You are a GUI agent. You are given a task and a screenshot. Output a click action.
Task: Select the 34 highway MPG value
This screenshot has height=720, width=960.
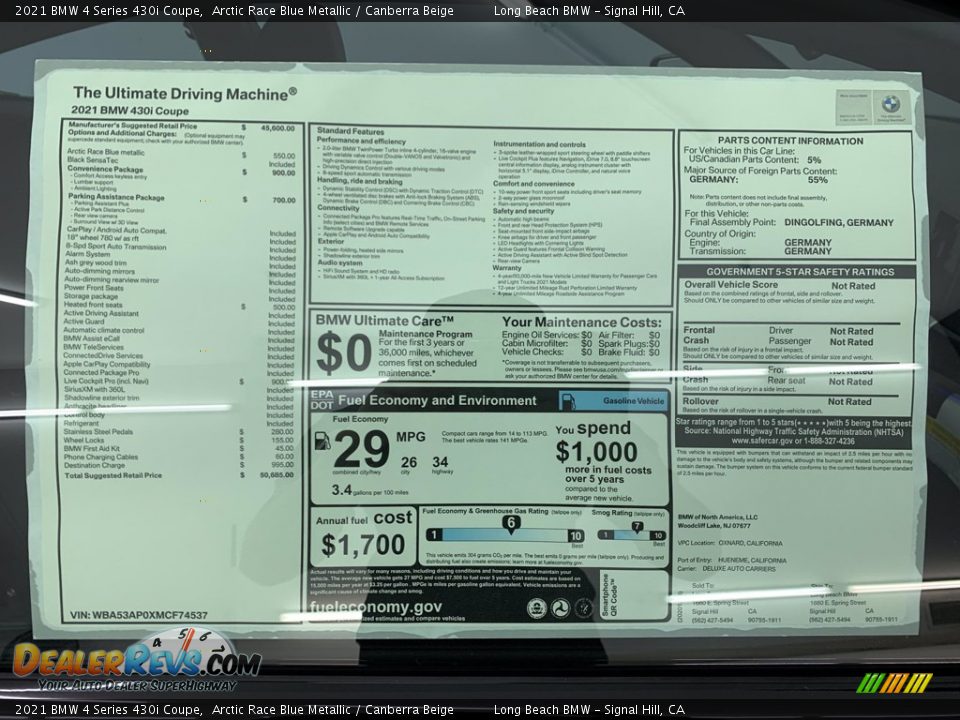(x=440, y=462)
